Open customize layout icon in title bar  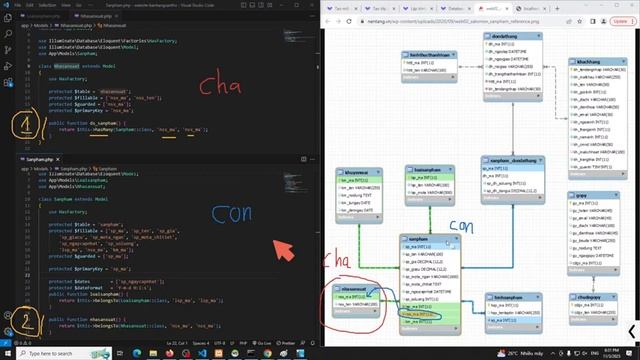(270, 5)
